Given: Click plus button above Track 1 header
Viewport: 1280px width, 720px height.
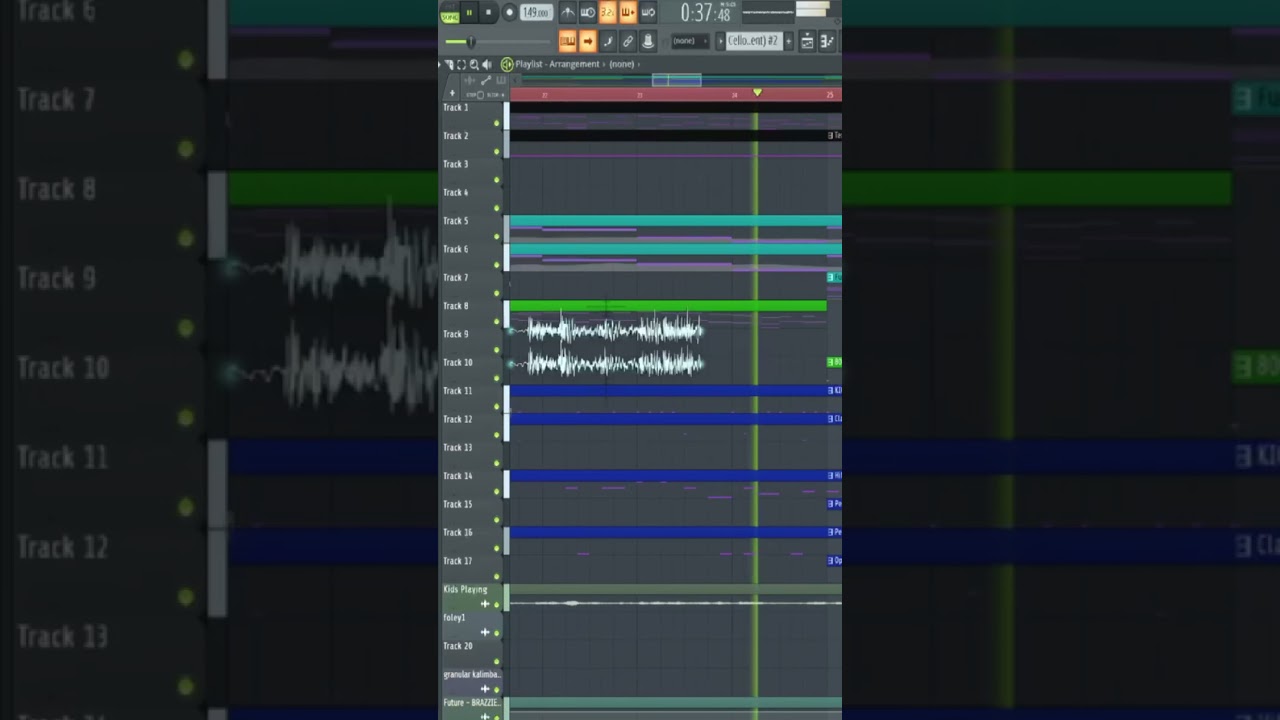Looking at the screenshot, I should (x=452, y=93).
